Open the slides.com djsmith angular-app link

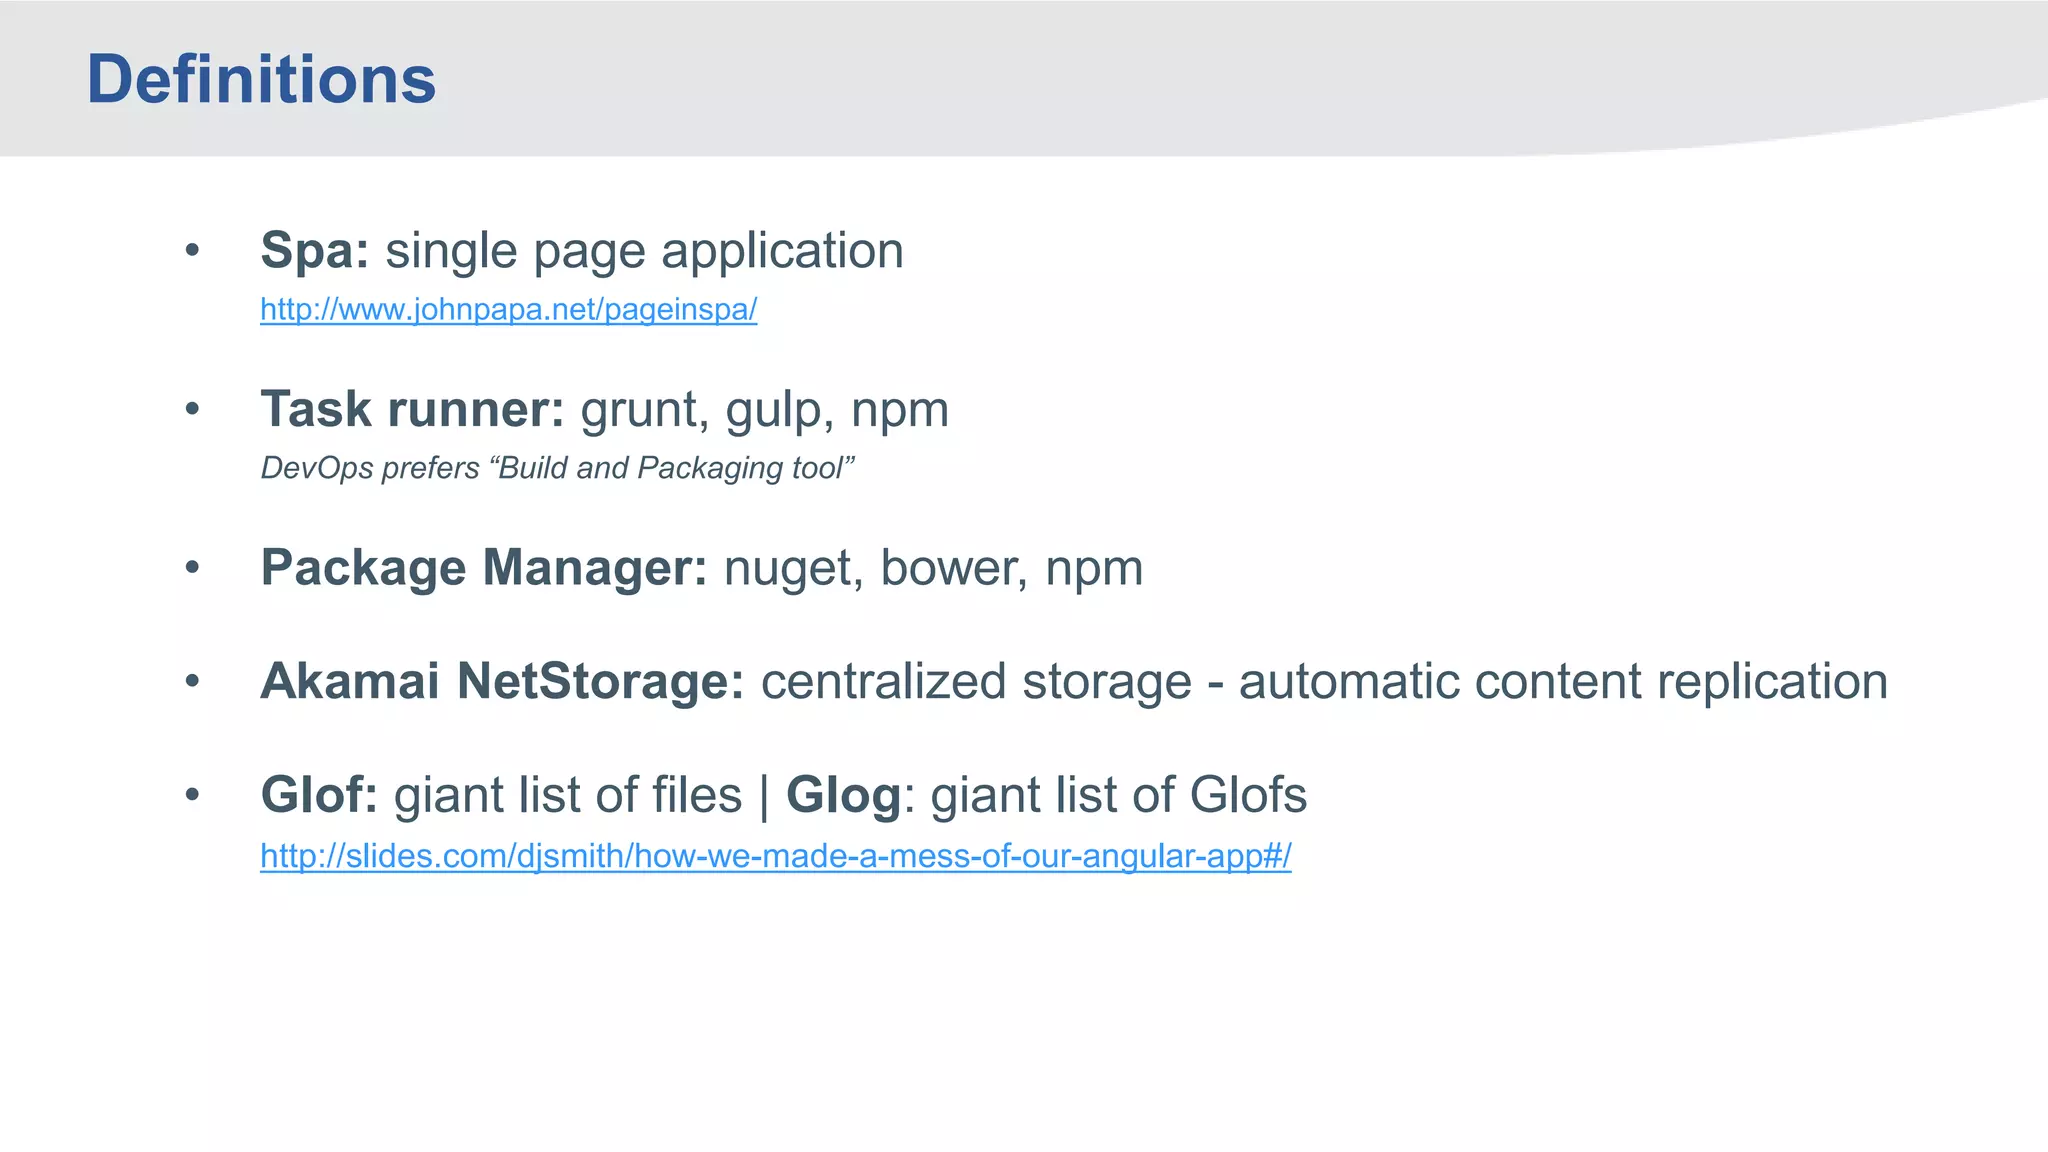click(x=776, y=856)
